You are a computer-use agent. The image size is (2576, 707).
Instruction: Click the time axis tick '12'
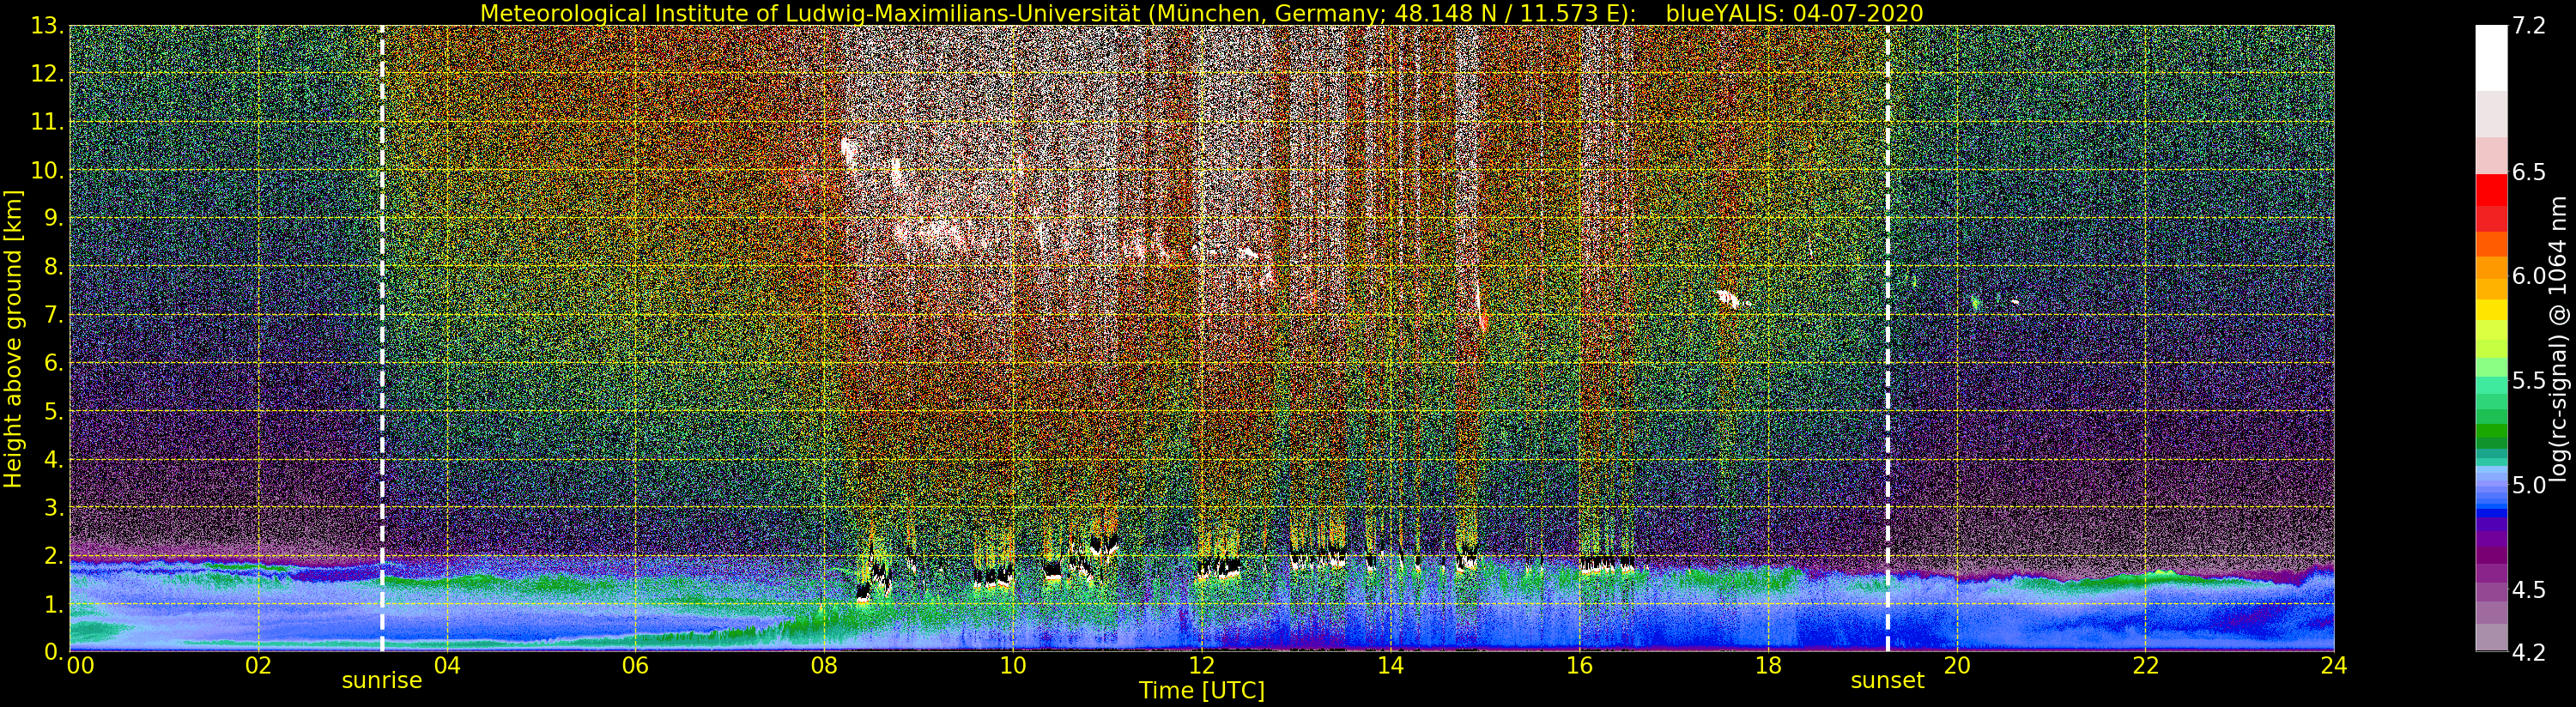coord(1202,665)
